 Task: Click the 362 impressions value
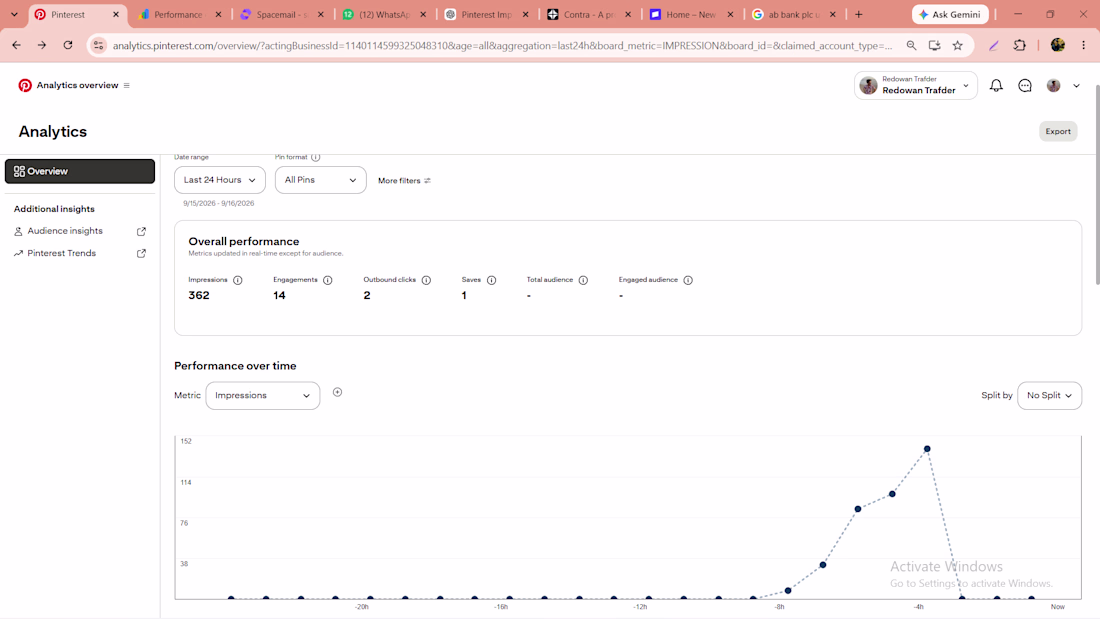pos(199,295)
